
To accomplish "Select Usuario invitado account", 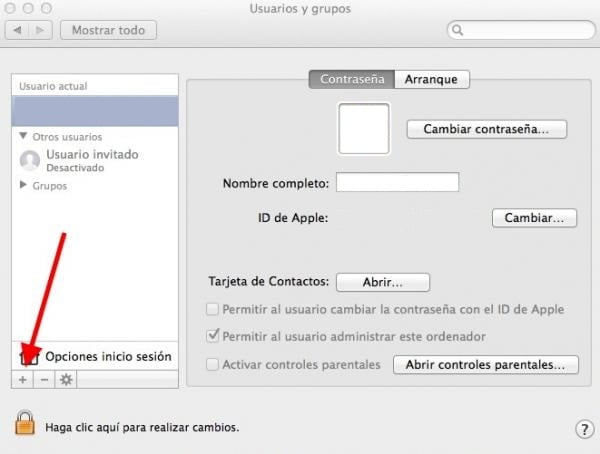I will coord(91,160).
